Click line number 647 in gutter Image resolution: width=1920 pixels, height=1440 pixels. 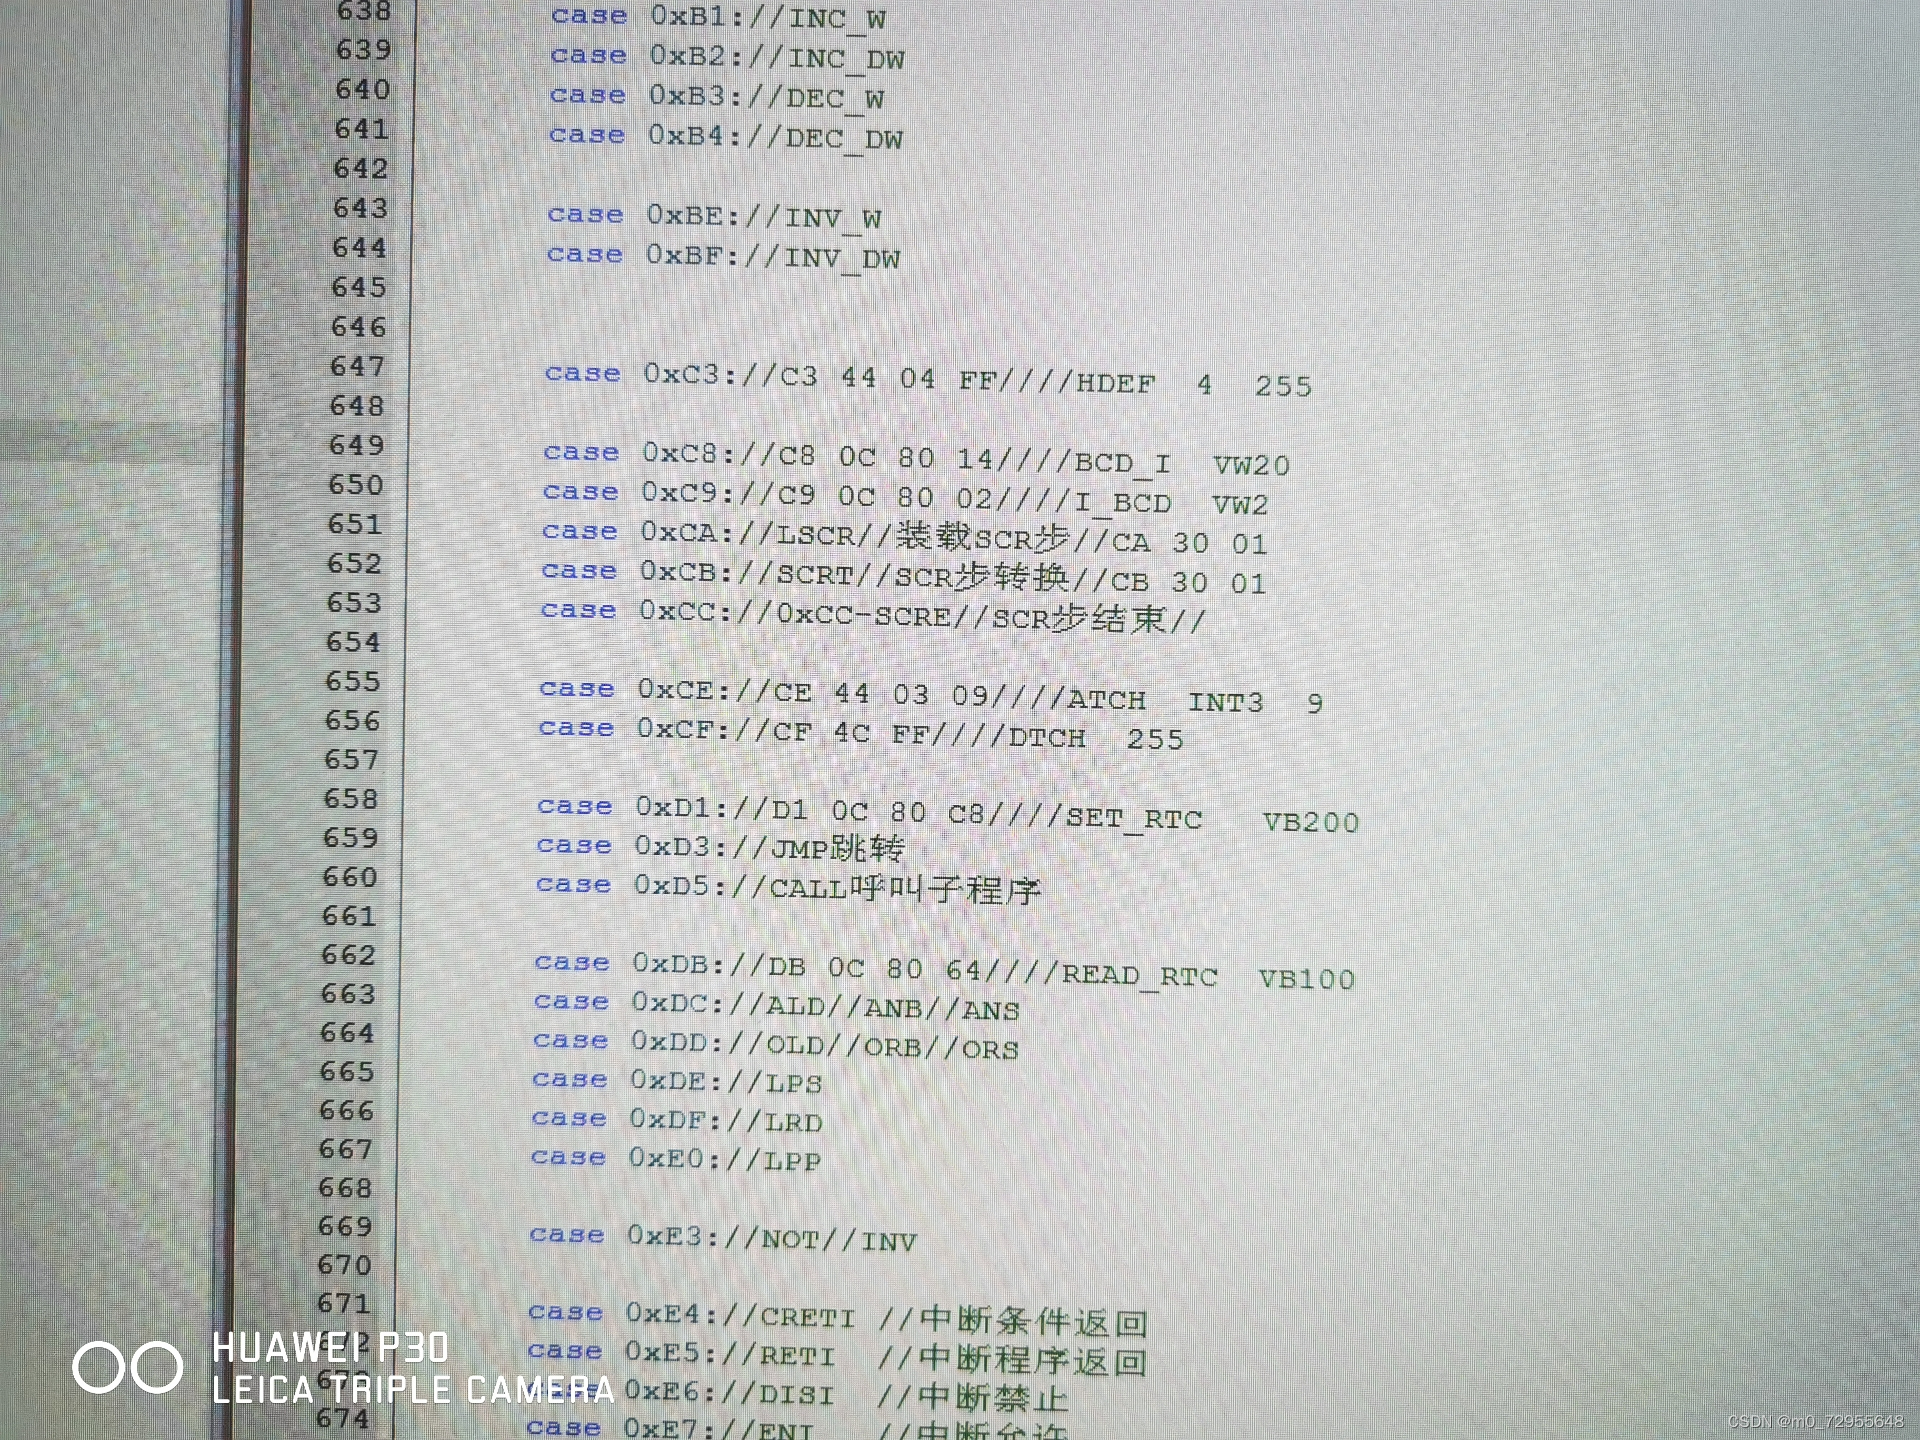[357, 367]
